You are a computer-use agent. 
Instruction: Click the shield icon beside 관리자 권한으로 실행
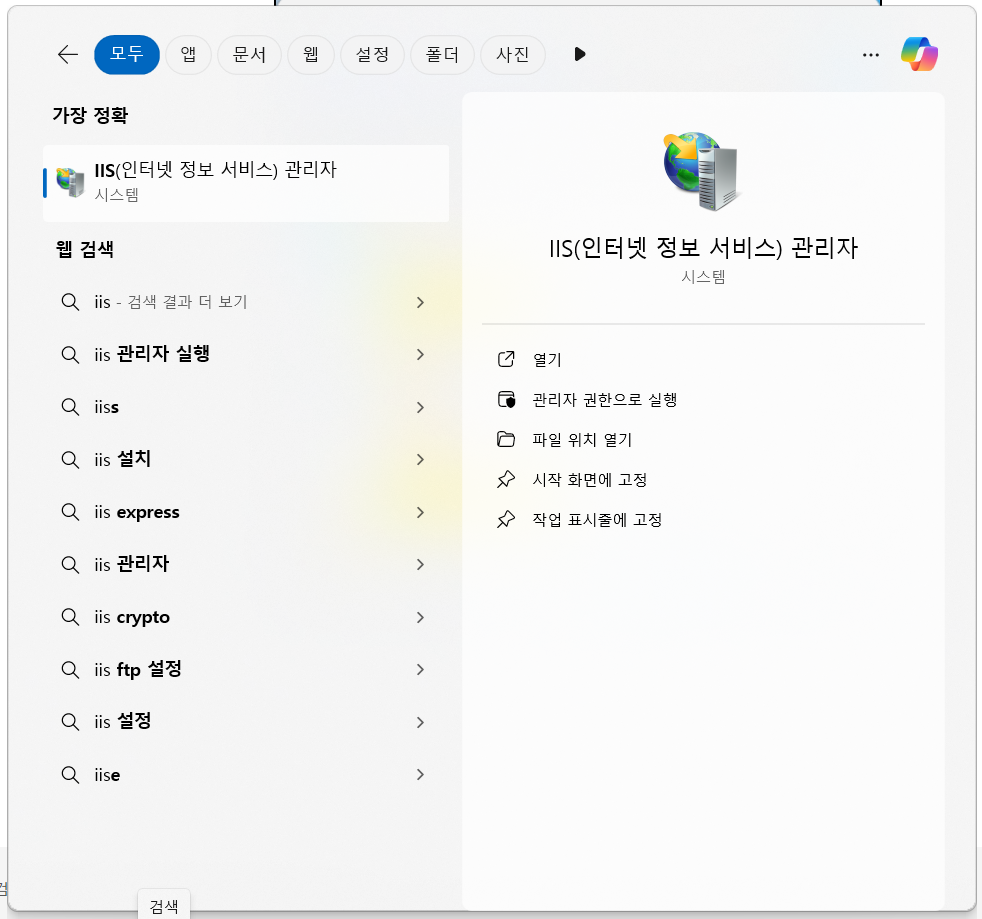click(x=506, y=399)
